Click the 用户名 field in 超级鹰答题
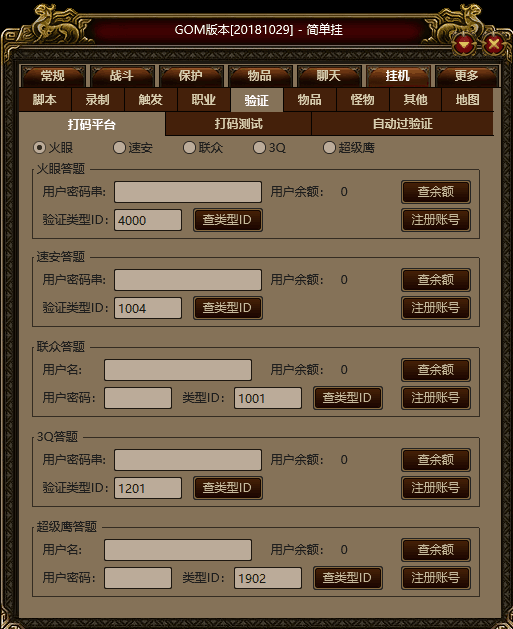The image size is (513, 629). coord(178,550)
